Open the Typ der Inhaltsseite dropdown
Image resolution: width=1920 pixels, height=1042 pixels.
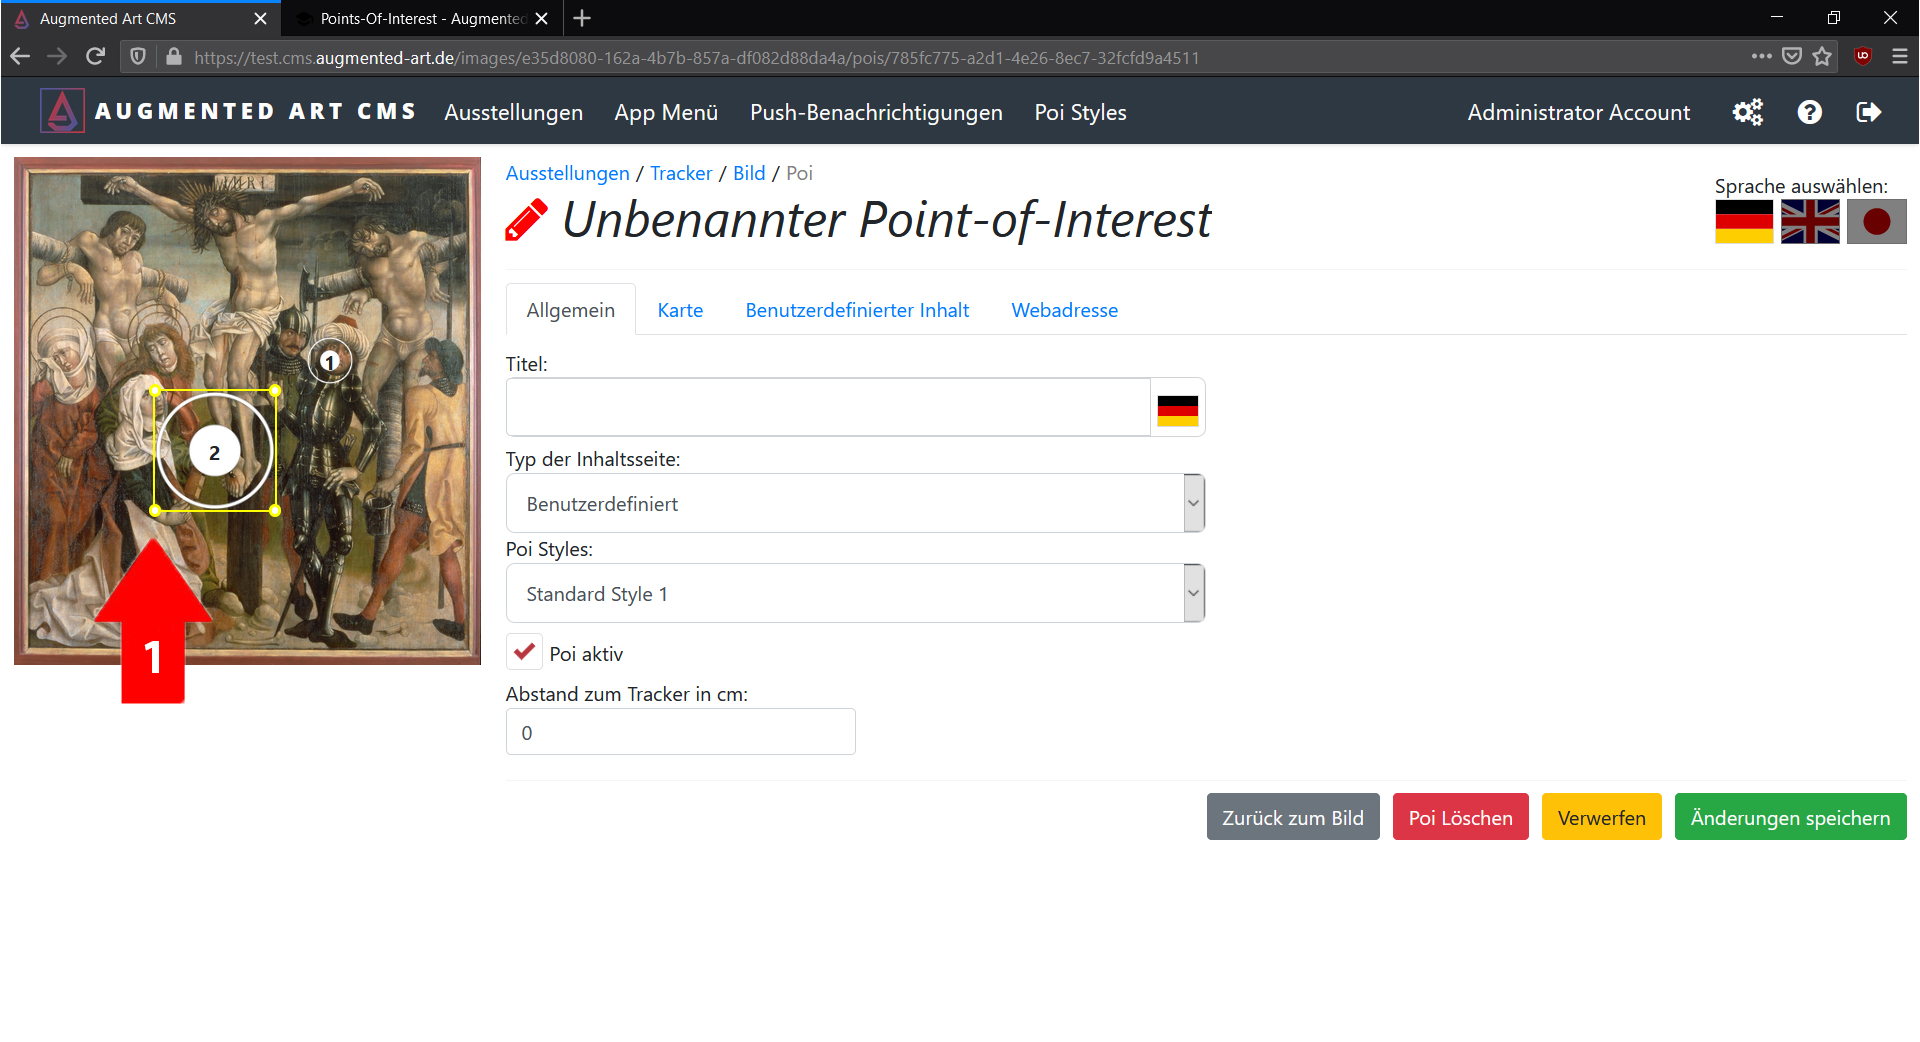coord(855,503)
